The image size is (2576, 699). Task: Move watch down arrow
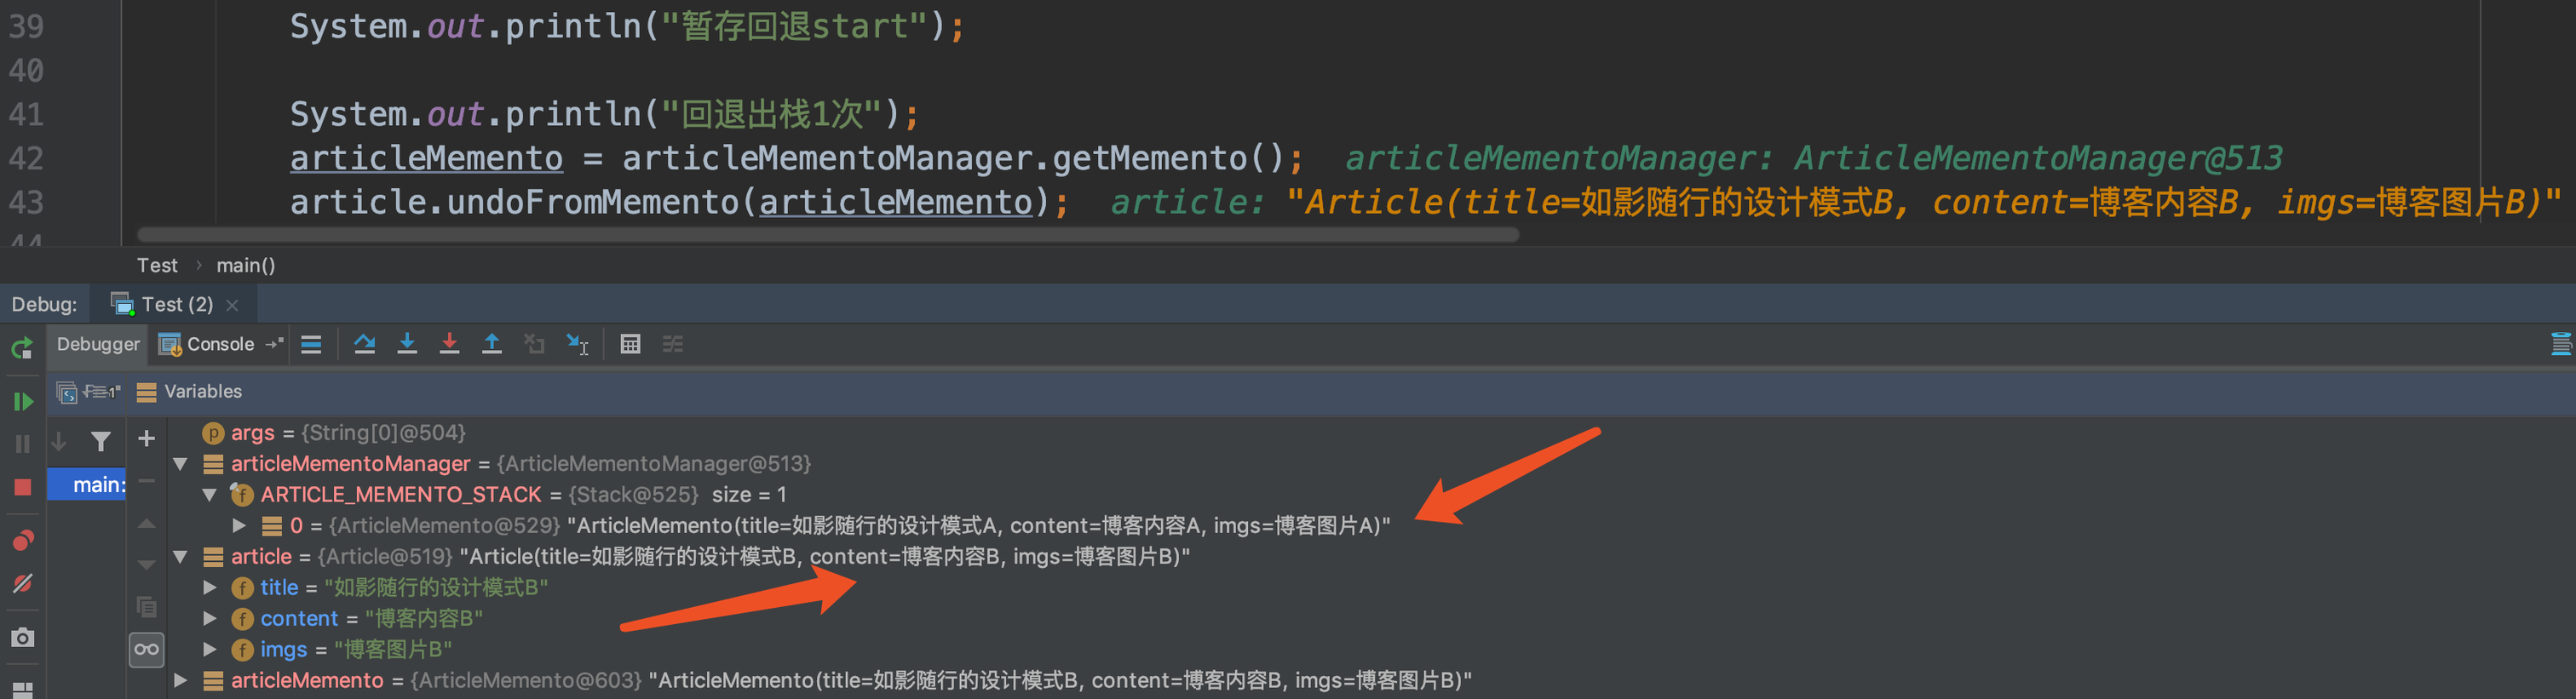coord(146,565)
